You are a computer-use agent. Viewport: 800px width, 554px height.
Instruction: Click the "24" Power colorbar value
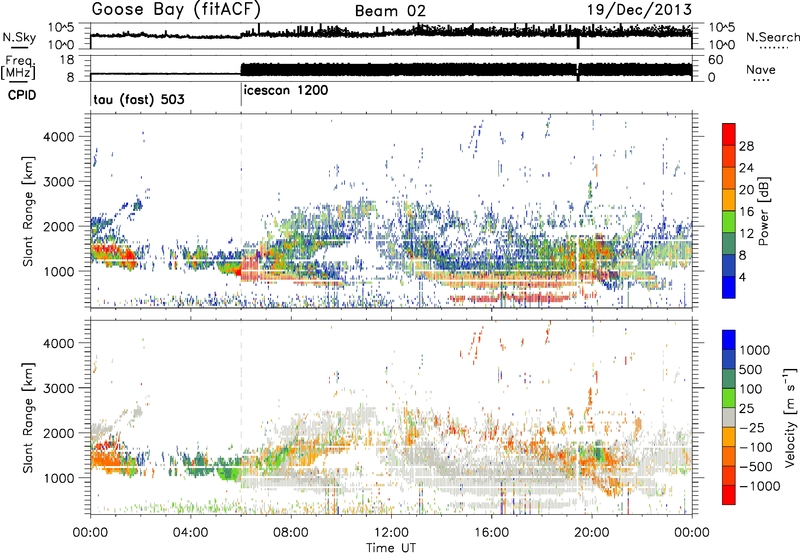tap(746, 168)
